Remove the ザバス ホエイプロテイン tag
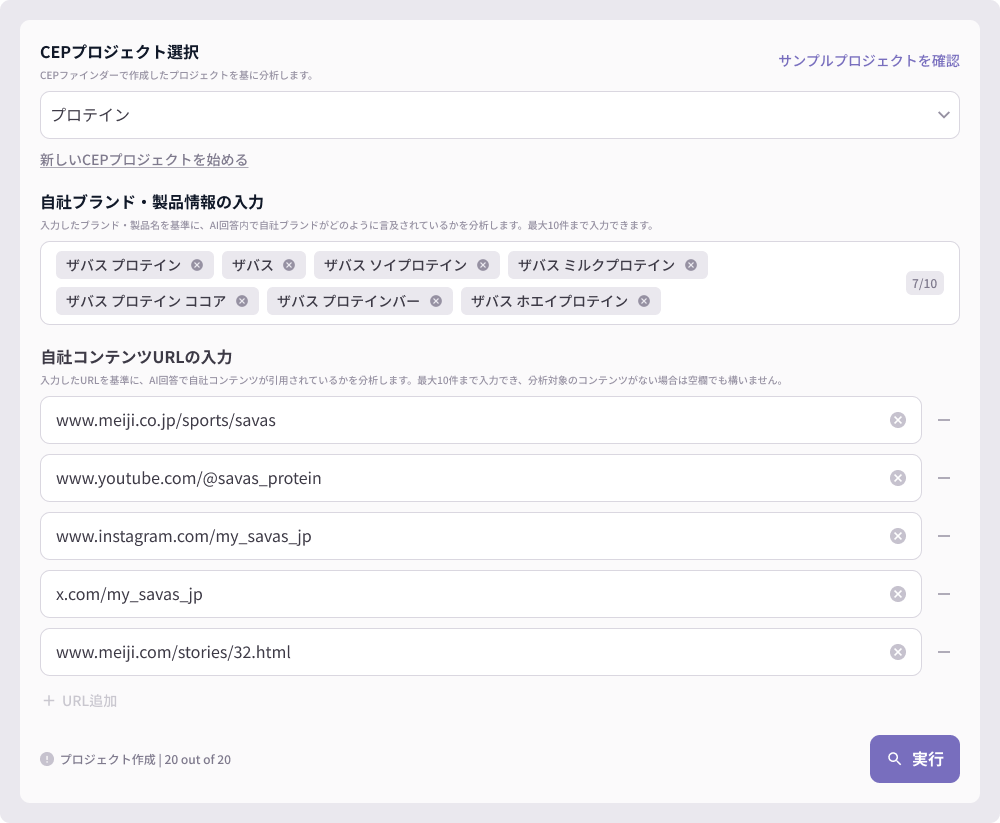Screen dimensions: 1000x823 point(643,301)
